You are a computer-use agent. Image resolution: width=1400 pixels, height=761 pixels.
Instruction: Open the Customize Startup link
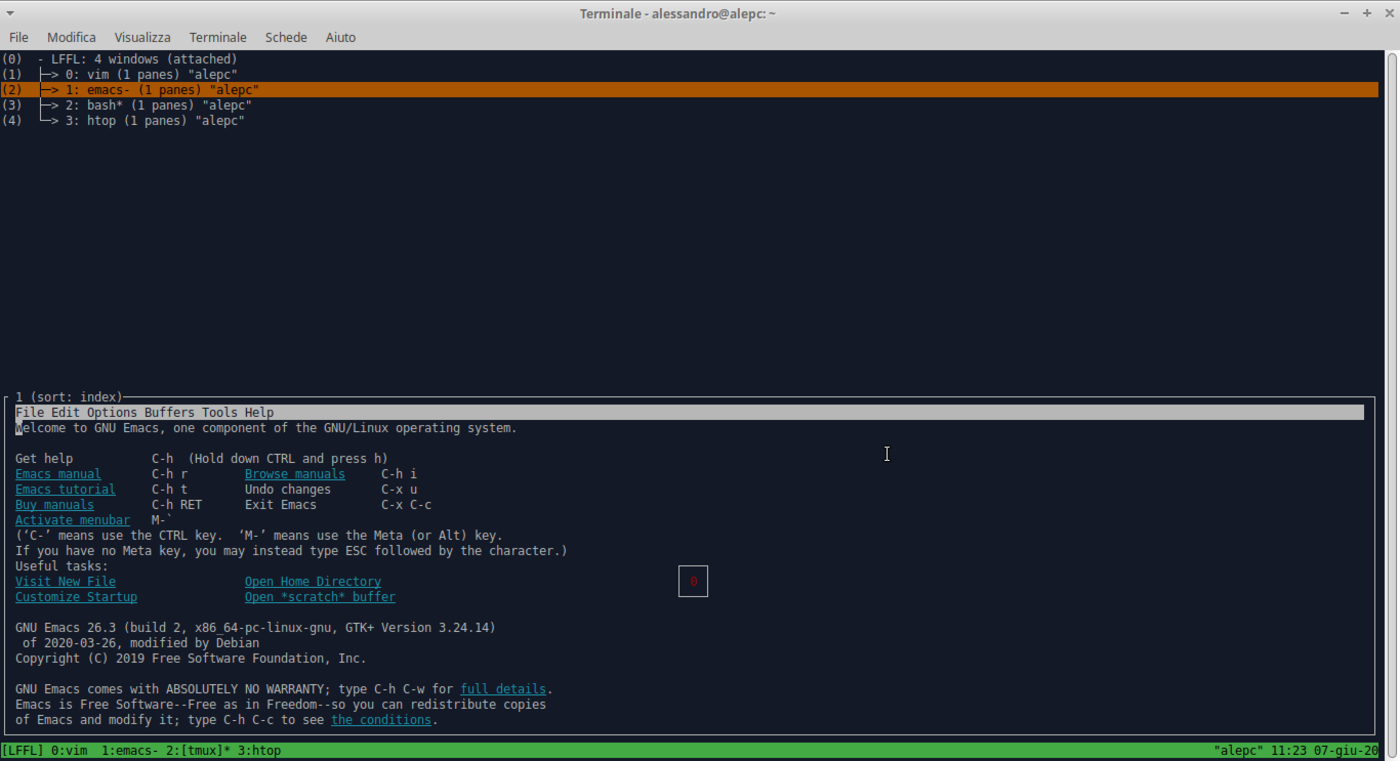[x=76, y=597]
